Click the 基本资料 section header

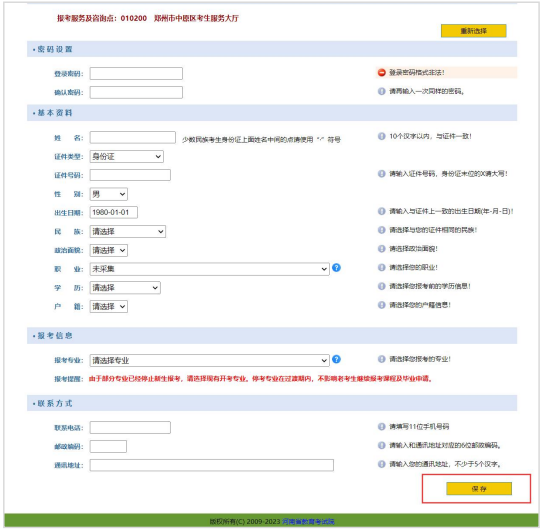click(x=272, y=113)
